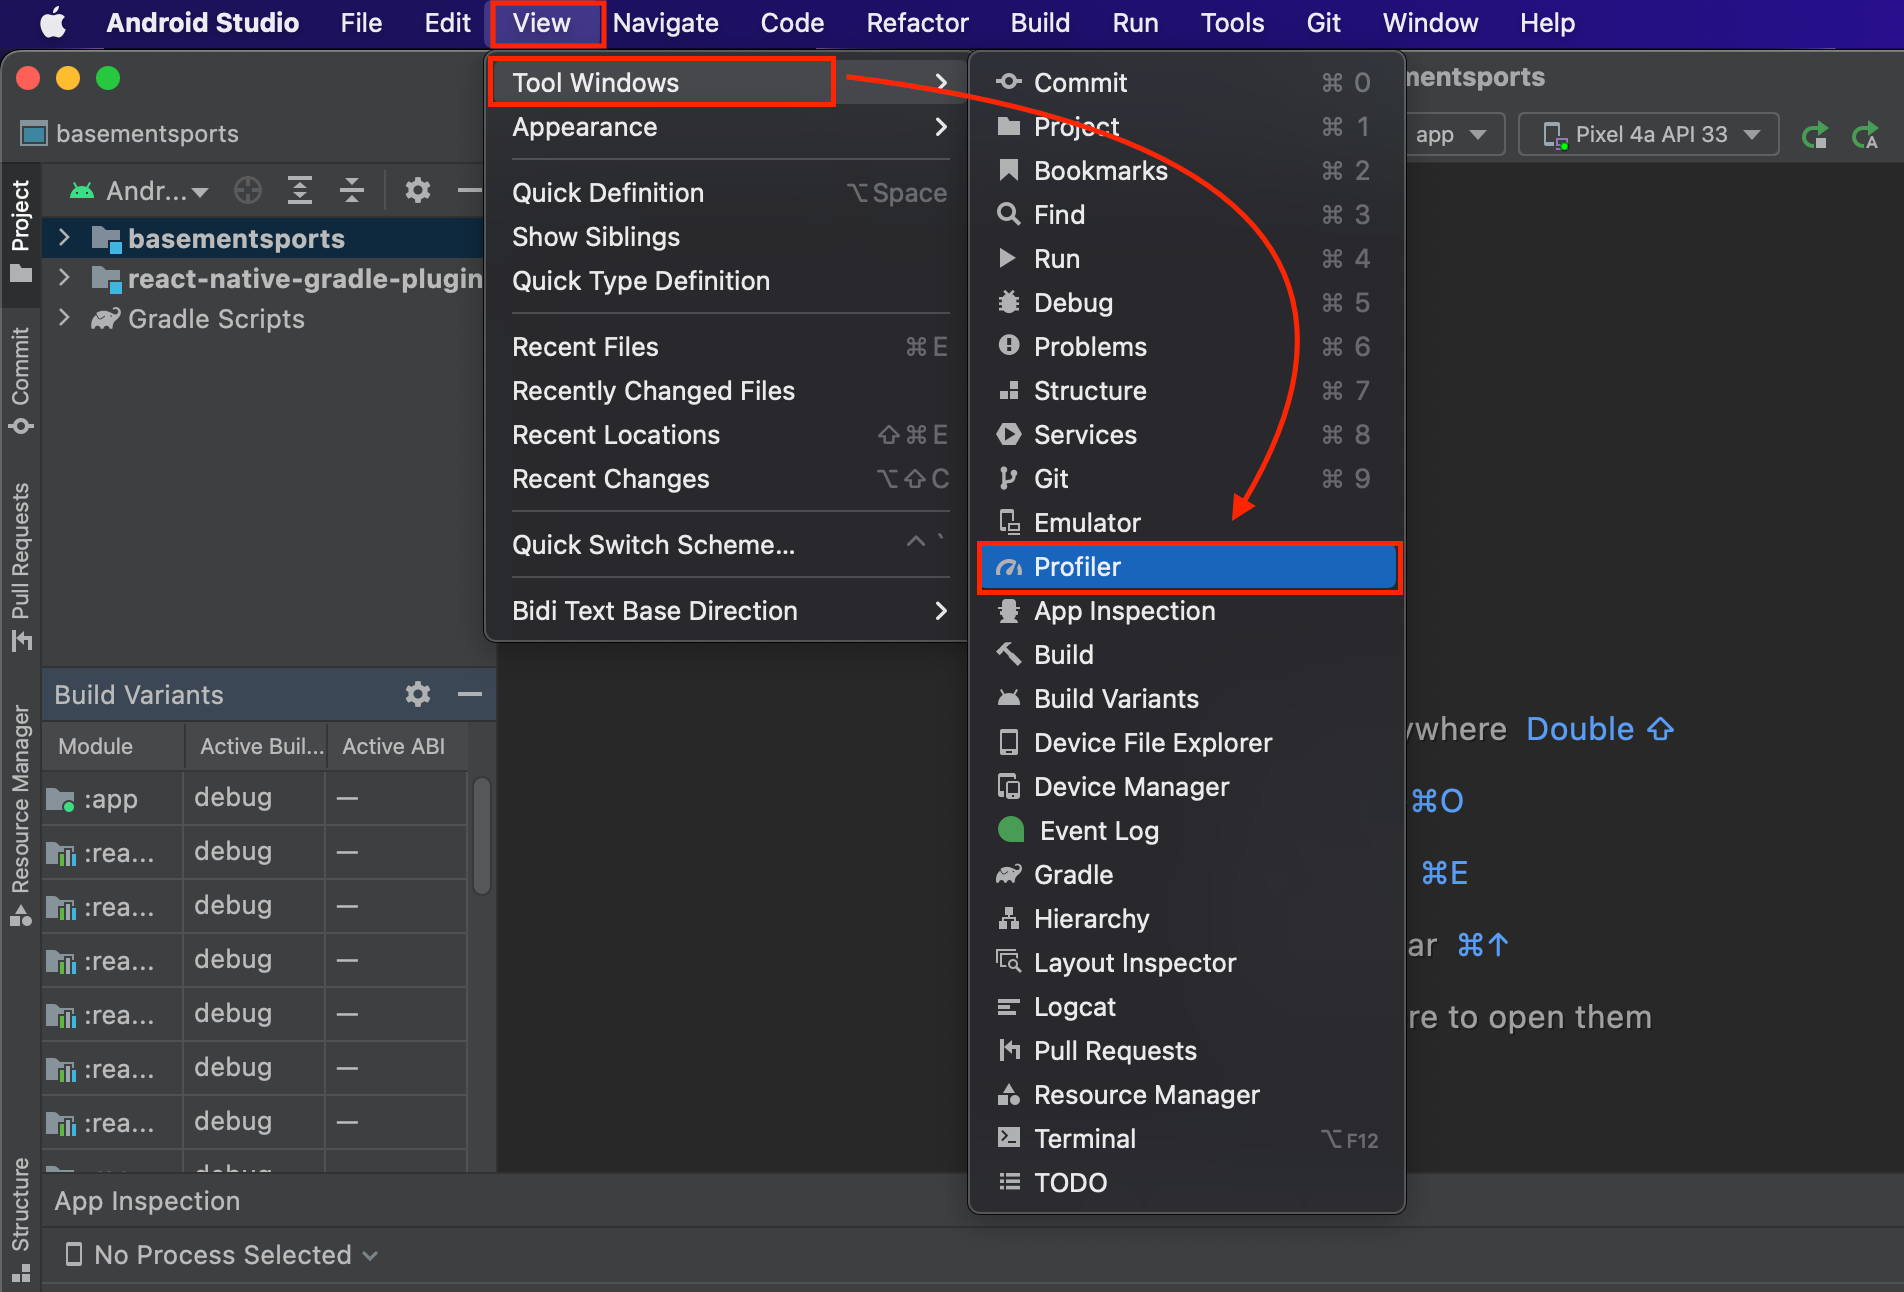The image size is (1904, 1292).
Task: Expand the Gradle Scripts node
Action: pyautogui.click(x=64, y=317)
